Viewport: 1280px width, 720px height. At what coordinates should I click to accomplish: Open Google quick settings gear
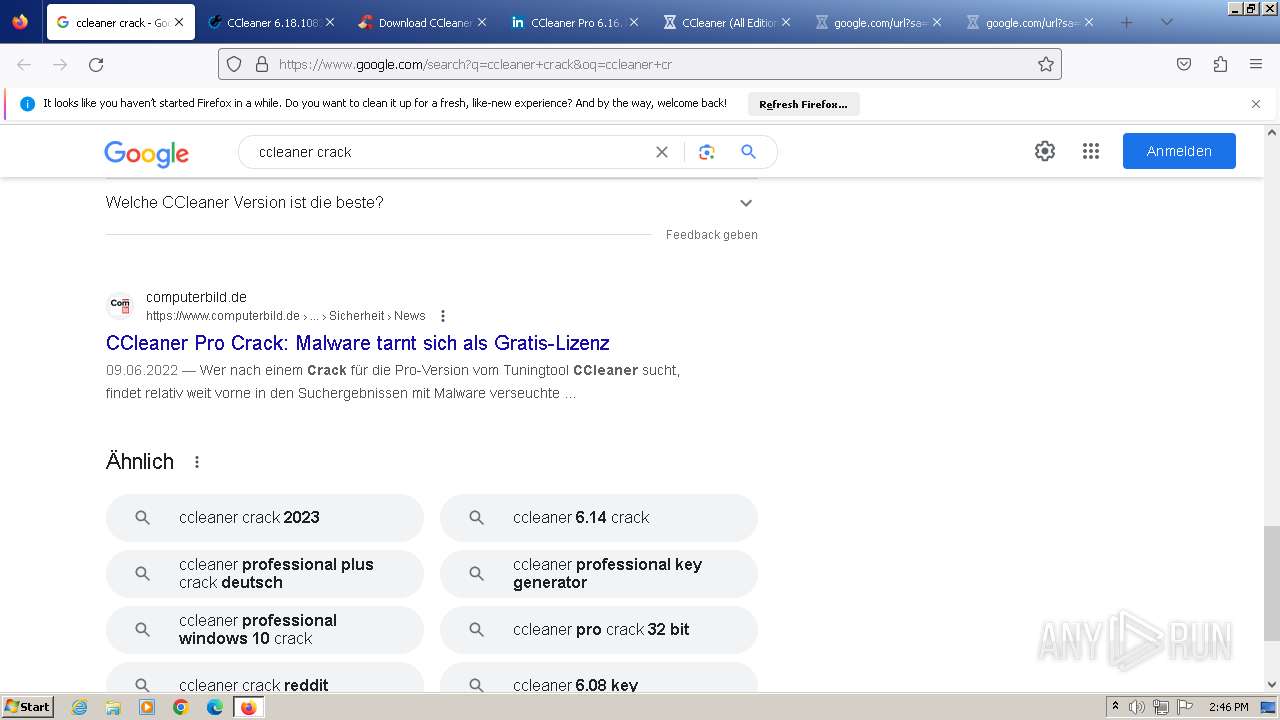(x=1045, y=151)
